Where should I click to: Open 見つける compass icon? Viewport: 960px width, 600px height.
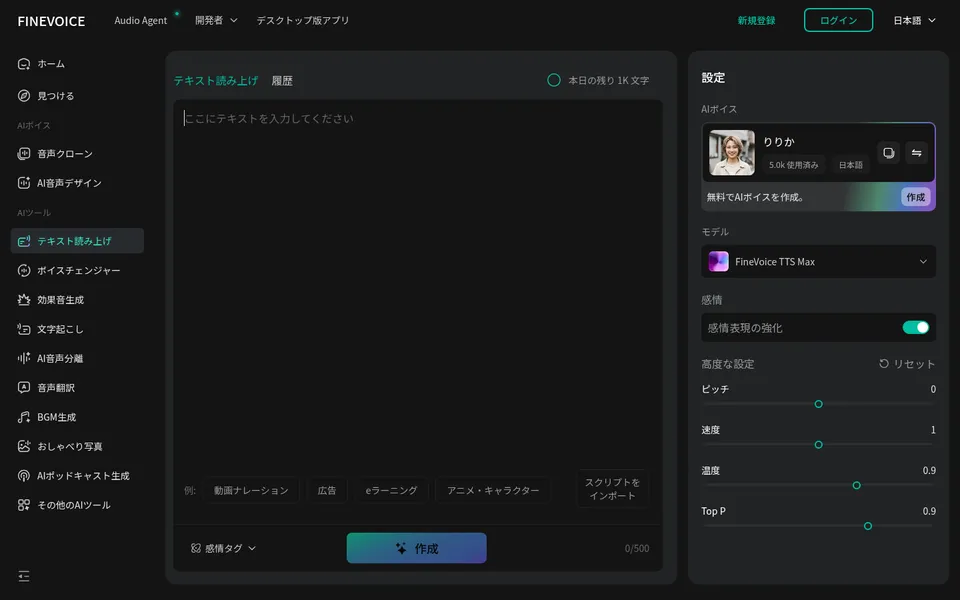click(24, 96)
